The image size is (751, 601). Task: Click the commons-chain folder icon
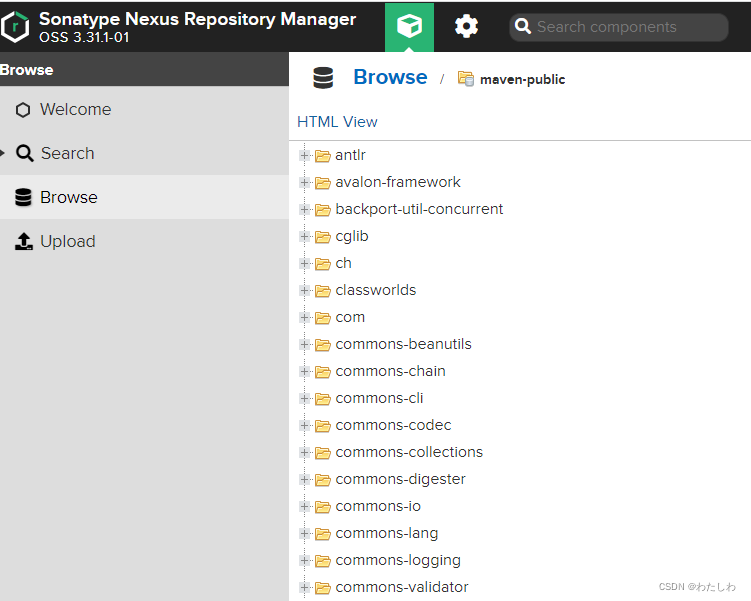pos(323,372)
